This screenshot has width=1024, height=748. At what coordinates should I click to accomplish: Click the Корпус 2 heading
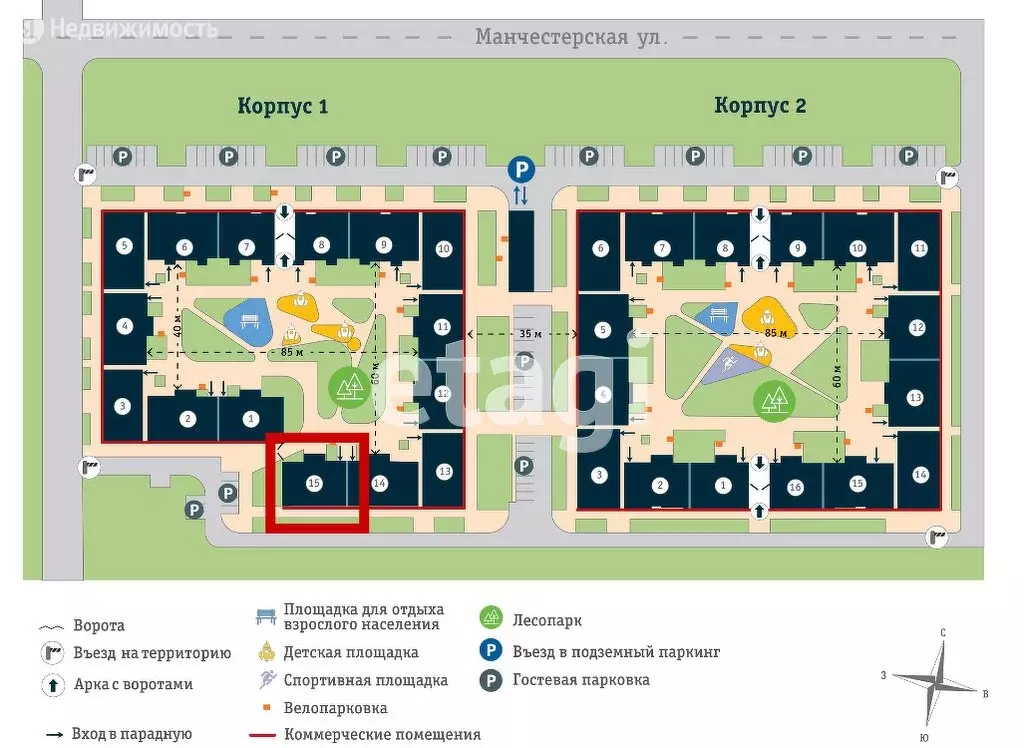tap(760, 105)
